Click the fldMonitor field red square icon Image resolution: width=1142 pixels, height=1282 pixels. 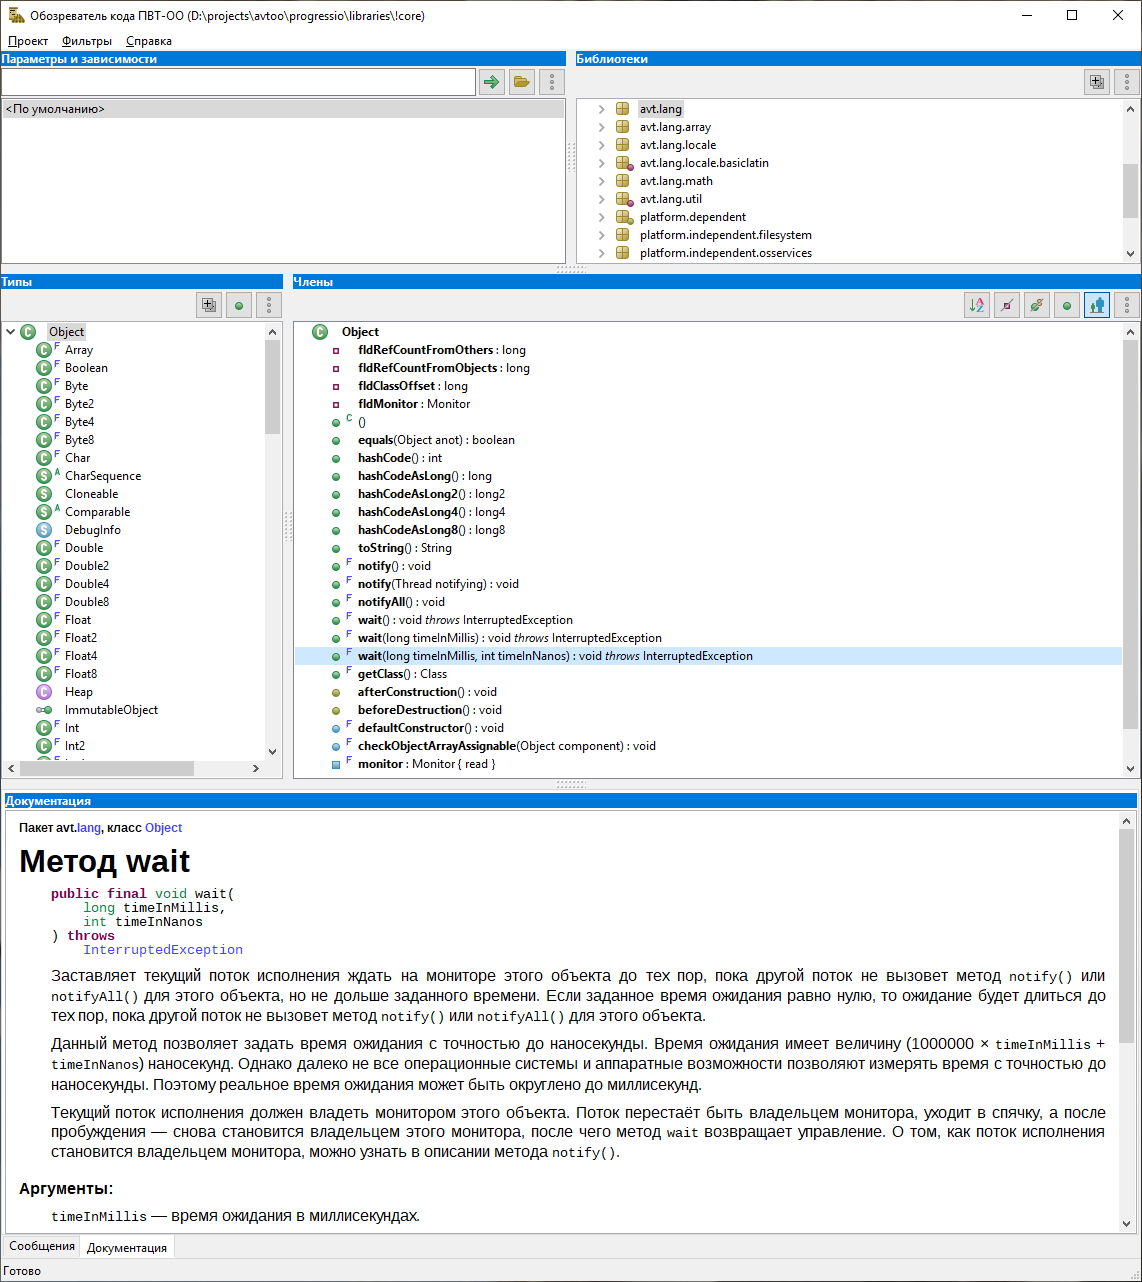(336, 404)
